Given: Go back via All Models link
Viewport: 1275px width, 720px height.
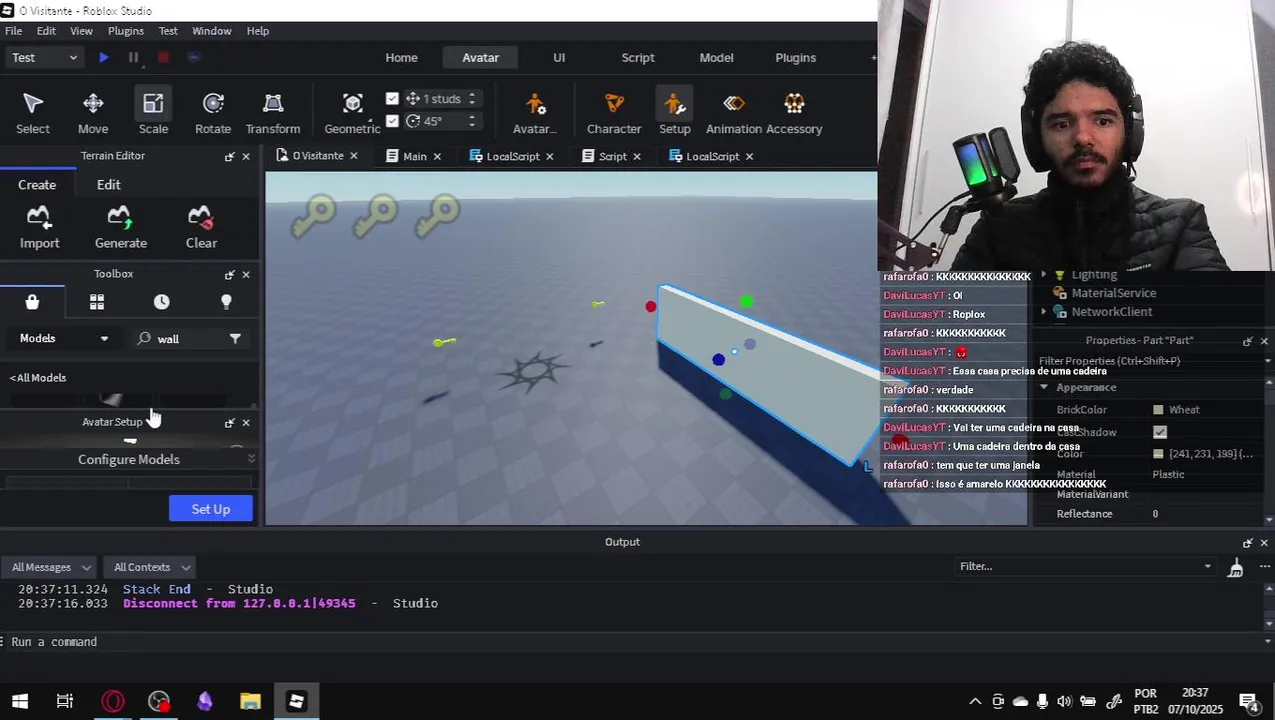Looking at the screenshot, I should 38,378.
